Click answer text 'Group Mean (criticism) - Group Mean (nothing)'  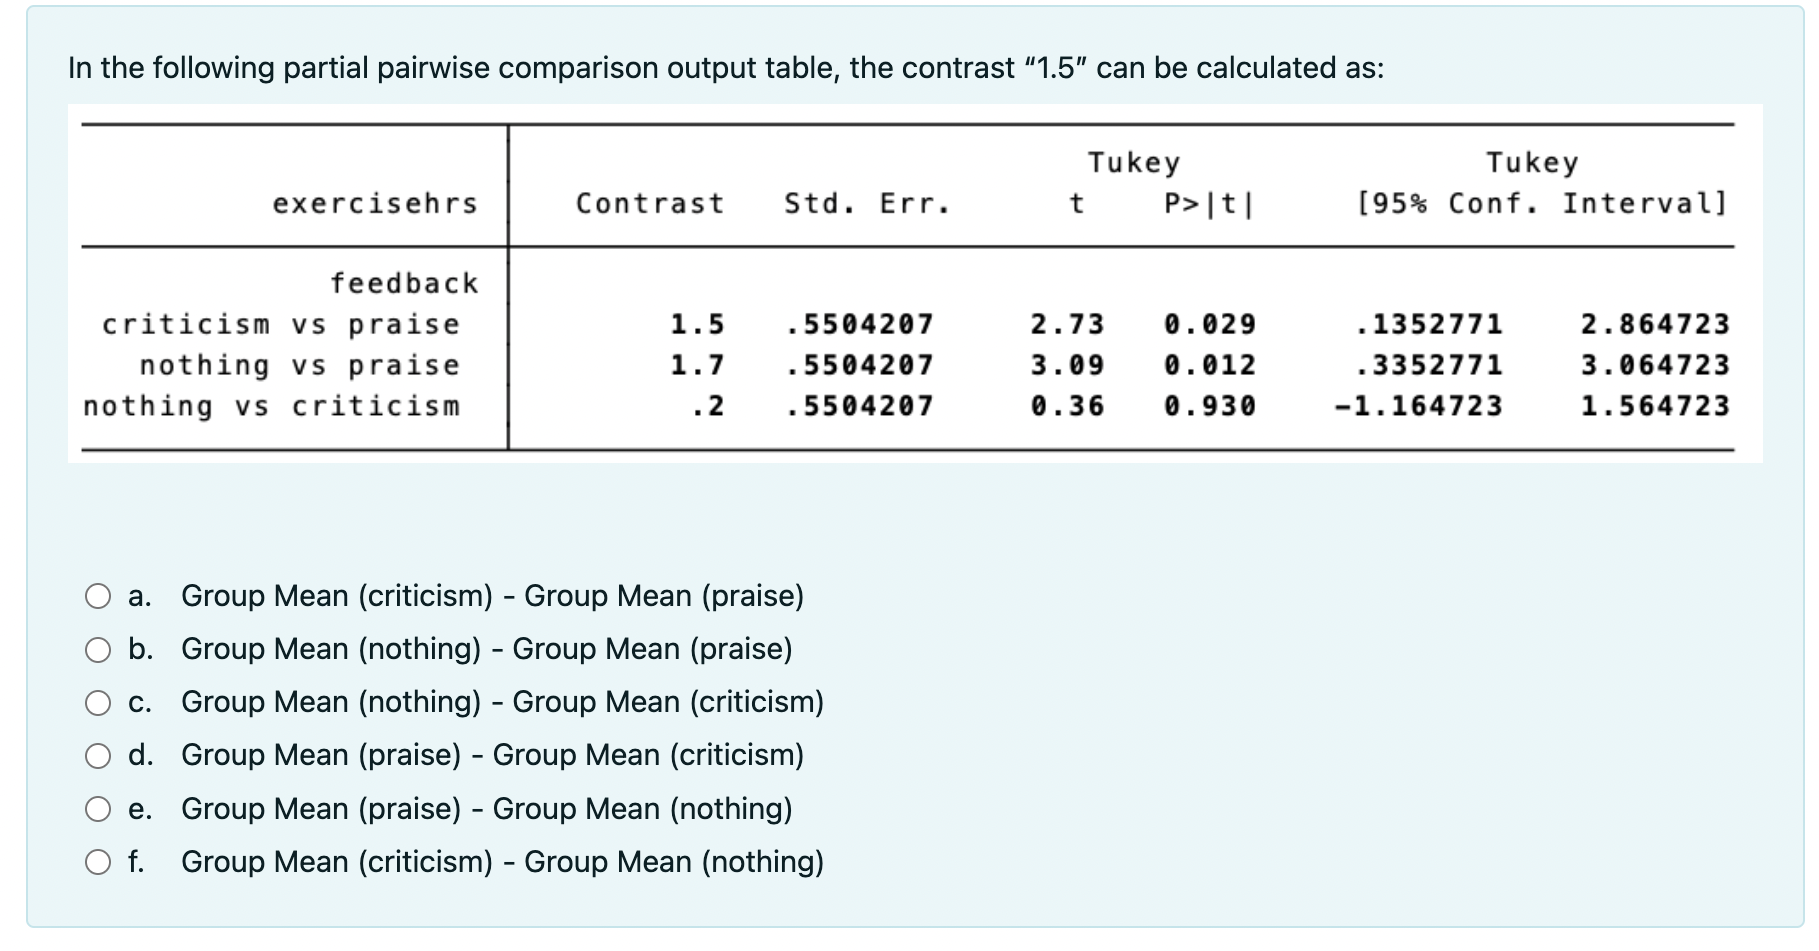[x=501, y=862]
